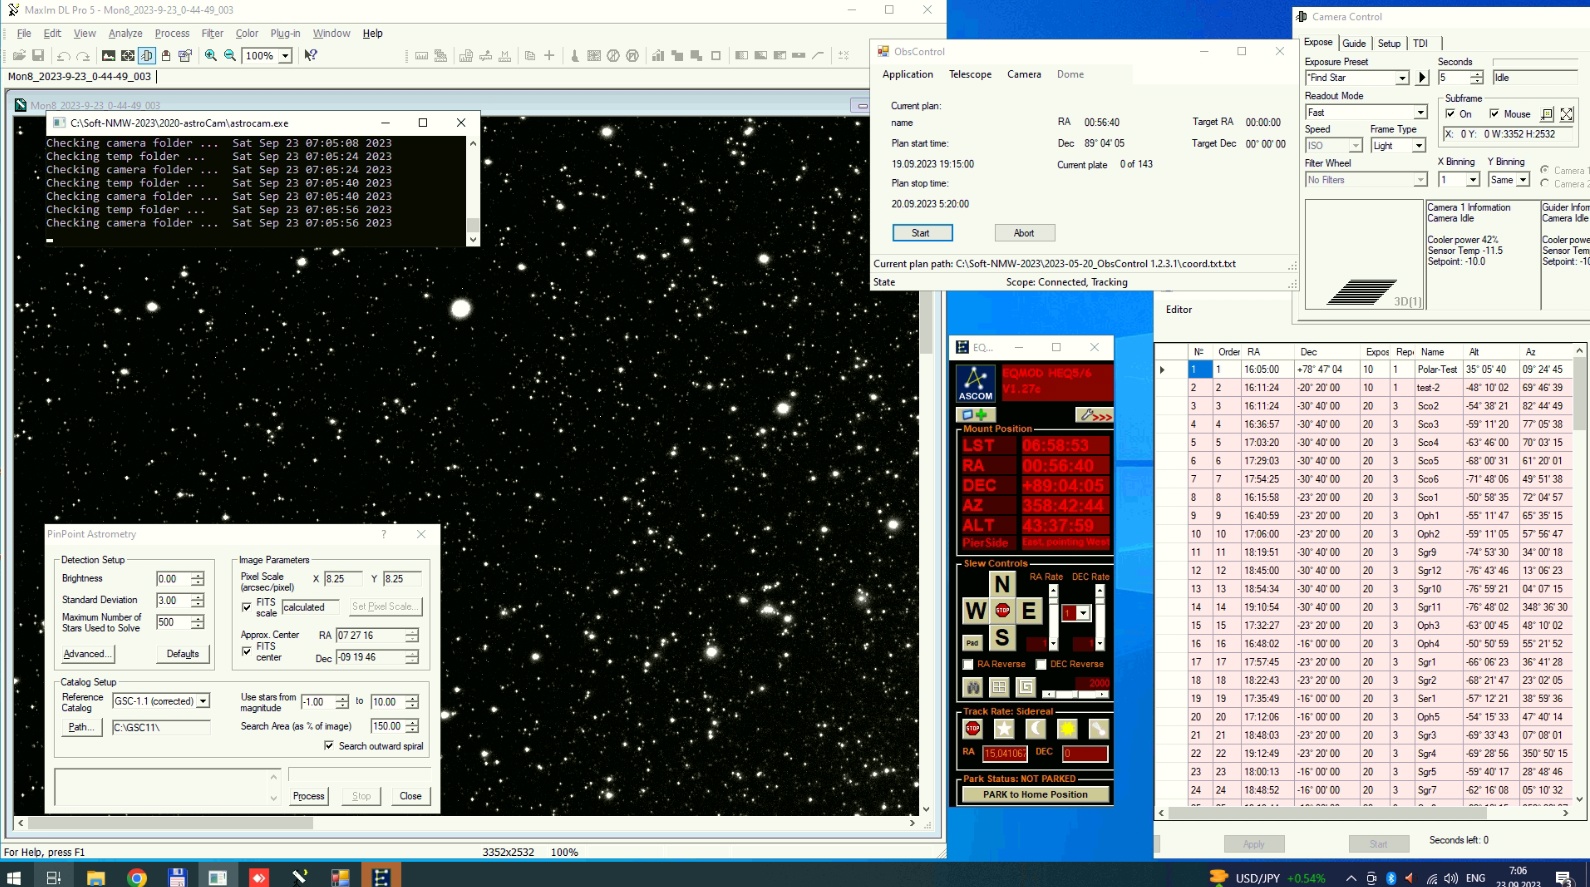This screenshot has width=1590, height=887.
Task: Open the Y Binning Same dropdown
Action: 1522,180
